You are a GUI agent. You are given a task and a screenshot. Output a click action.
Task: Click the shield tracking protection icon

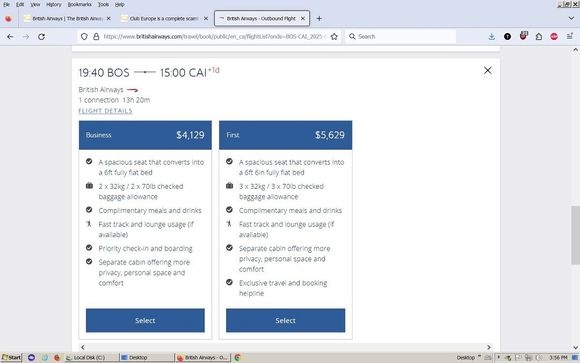point(84,37)
